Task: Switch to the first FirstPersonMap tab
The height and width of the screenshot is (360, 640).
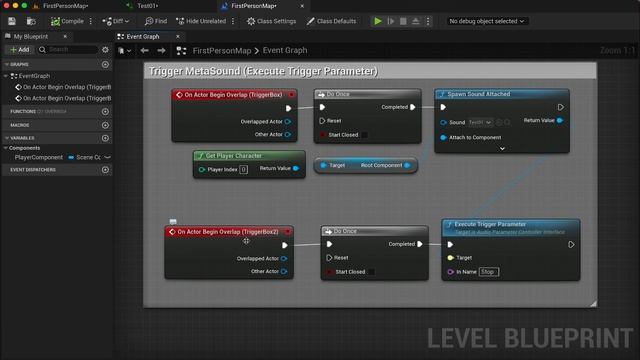Action: point(65,6)
